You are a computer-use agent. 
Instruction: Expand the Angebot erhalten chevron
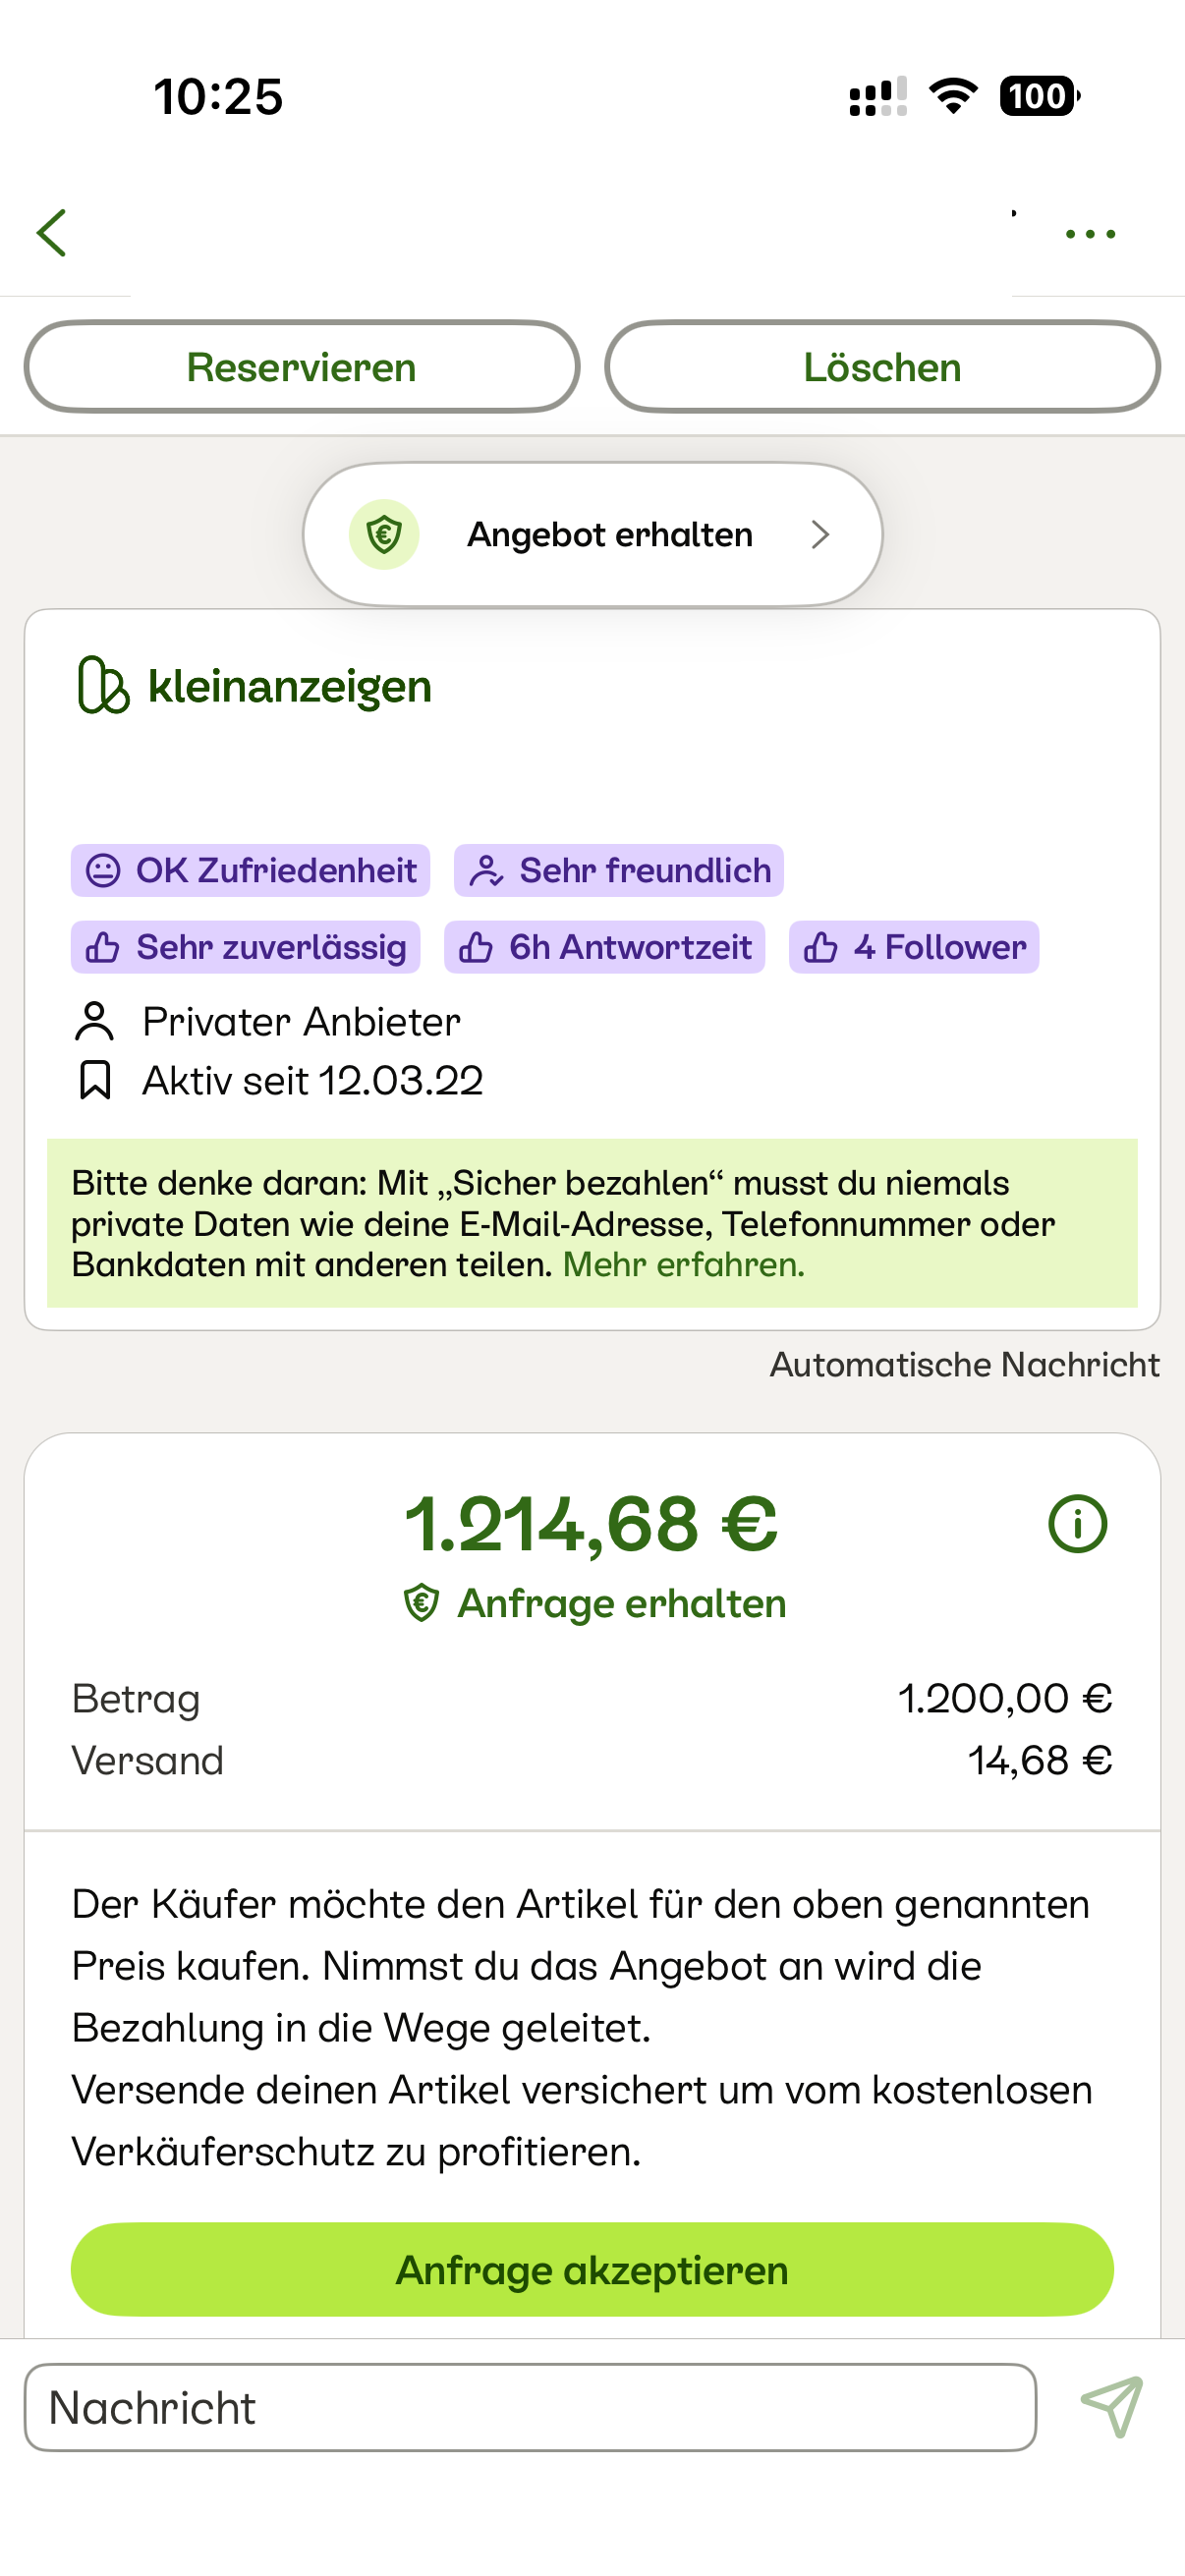click(821, 535)
